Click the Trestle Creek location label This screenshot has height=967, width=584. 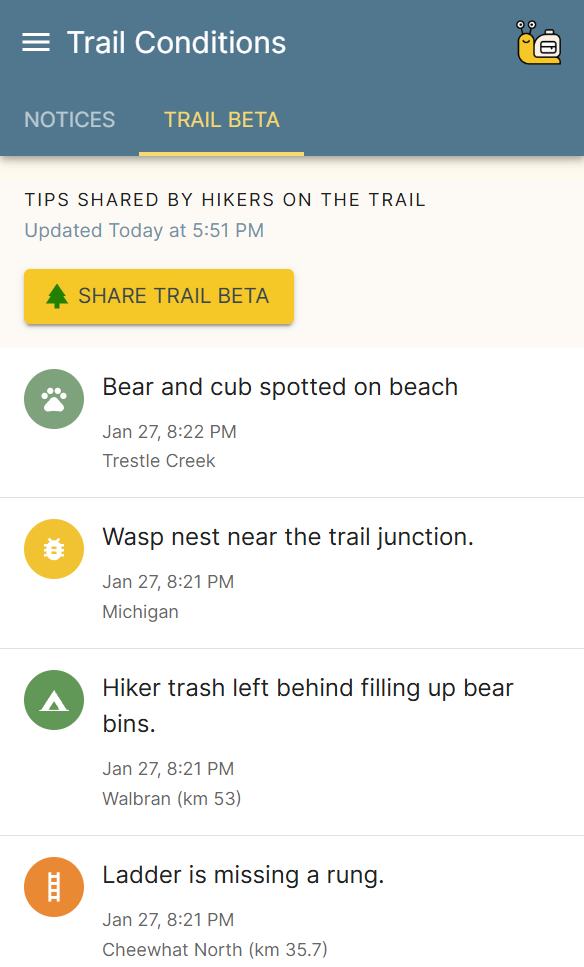coord(159,461)
